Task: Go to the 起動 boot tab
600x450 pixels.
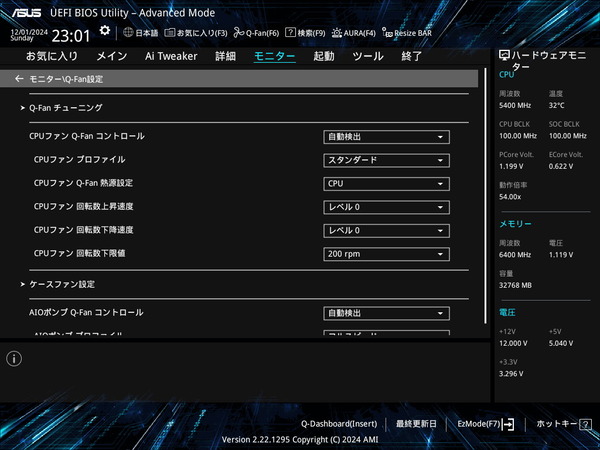Action: [324, 56]
